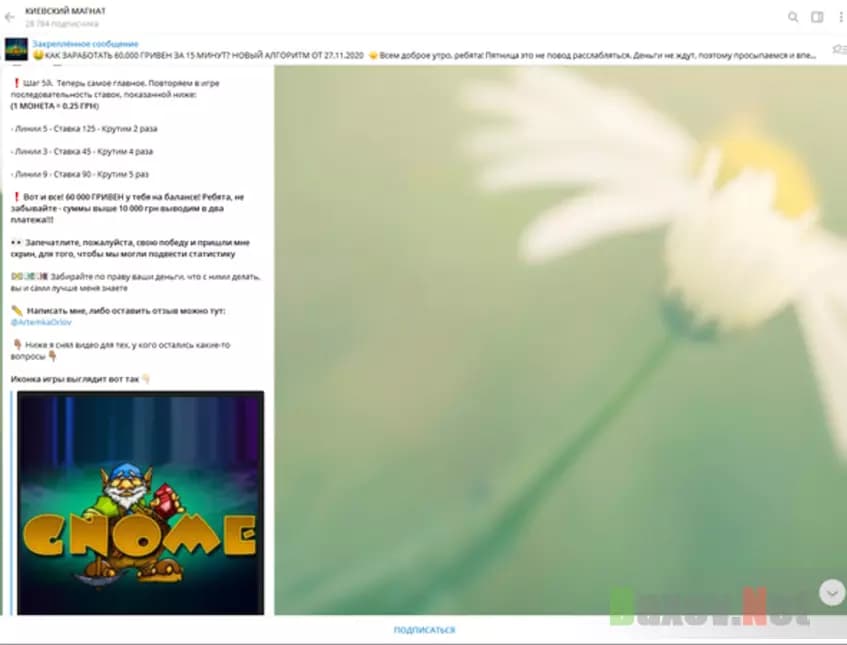
Task: Click the red exclamation mark before Шаг 5
Action: click(15, 83)
